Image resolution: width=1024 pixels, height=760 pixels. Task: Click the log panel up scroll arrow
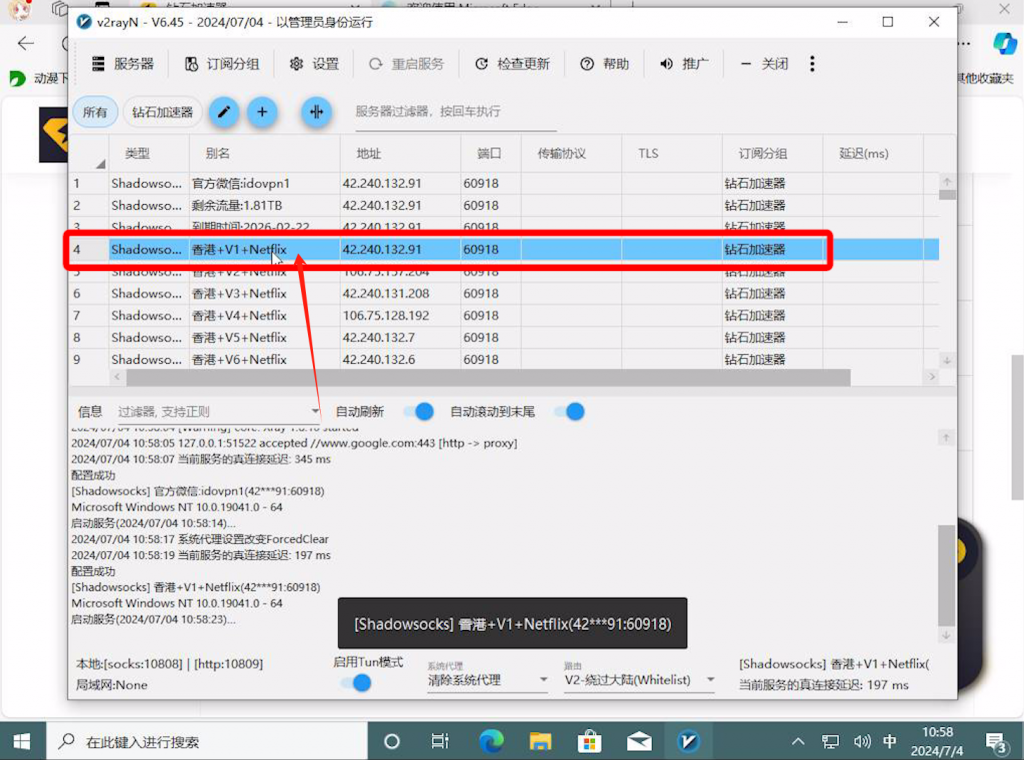click(946, 437)
